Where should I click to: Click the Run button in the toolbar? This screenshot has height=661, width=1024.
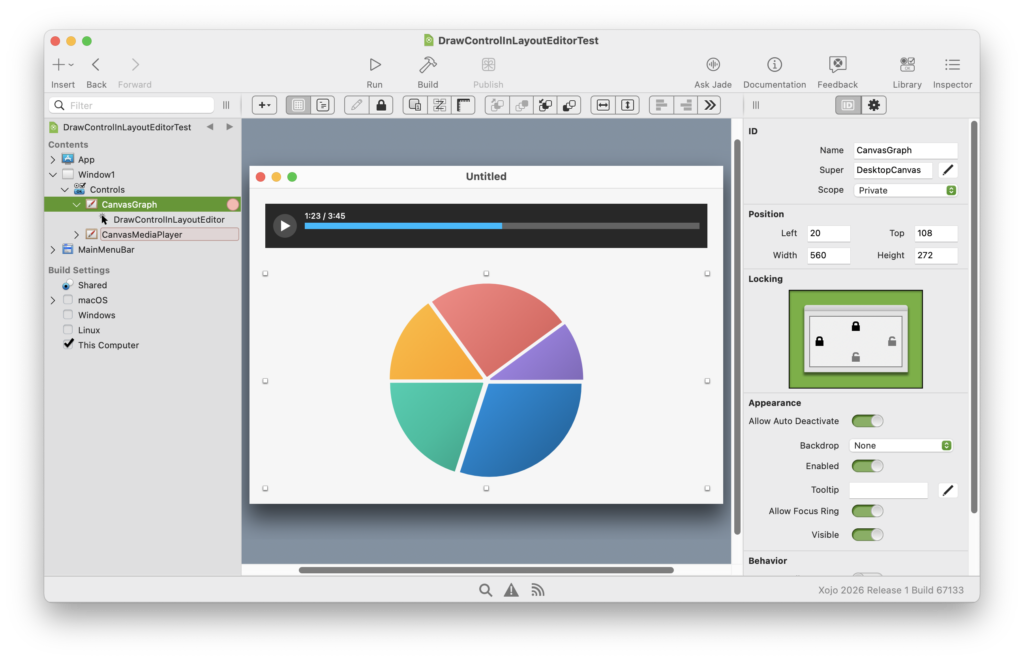coord(374,66)
